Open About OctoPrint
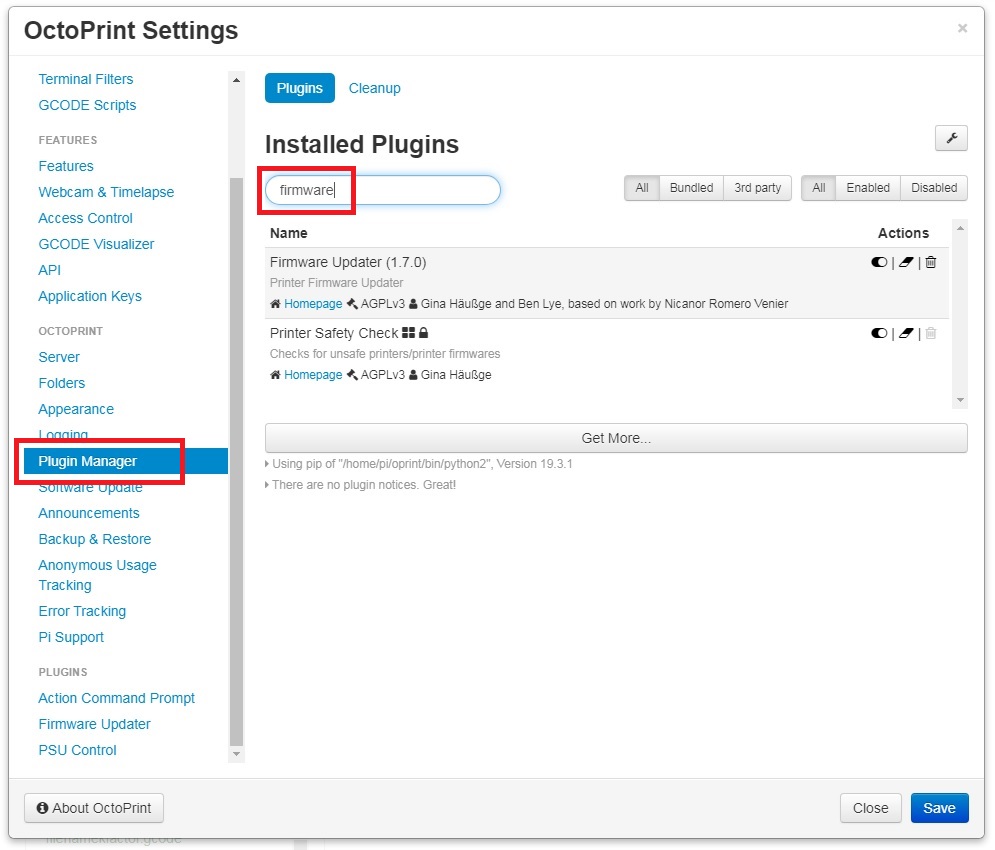Viewport: 995px width, 850px height. click(x=94, y=808)
